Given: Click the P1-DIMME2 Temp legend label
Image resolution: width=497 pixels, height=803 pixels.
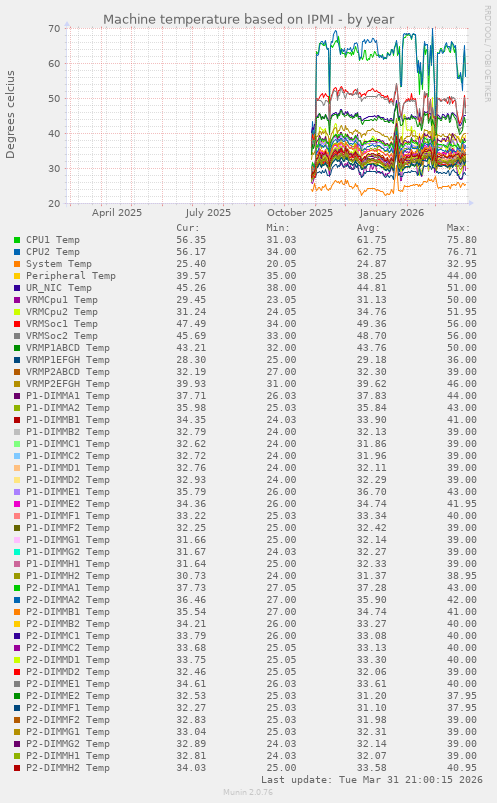Looking at the screenshot, I should pos(68,504).
